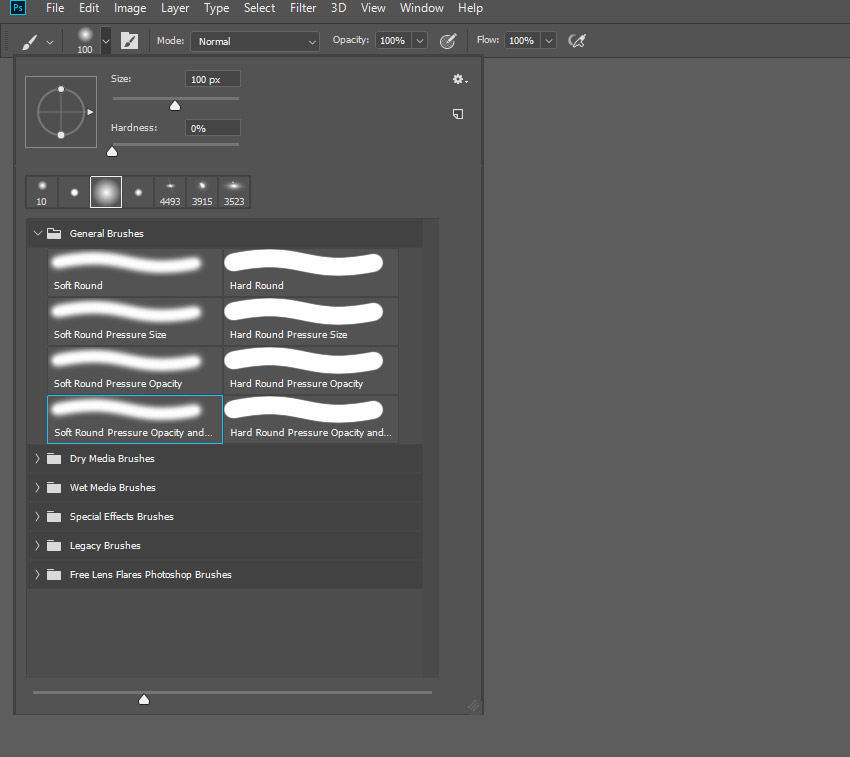This screenshot has height=757, width=850.
Task: Select the Brush tool preset icon
Action: 30,41
